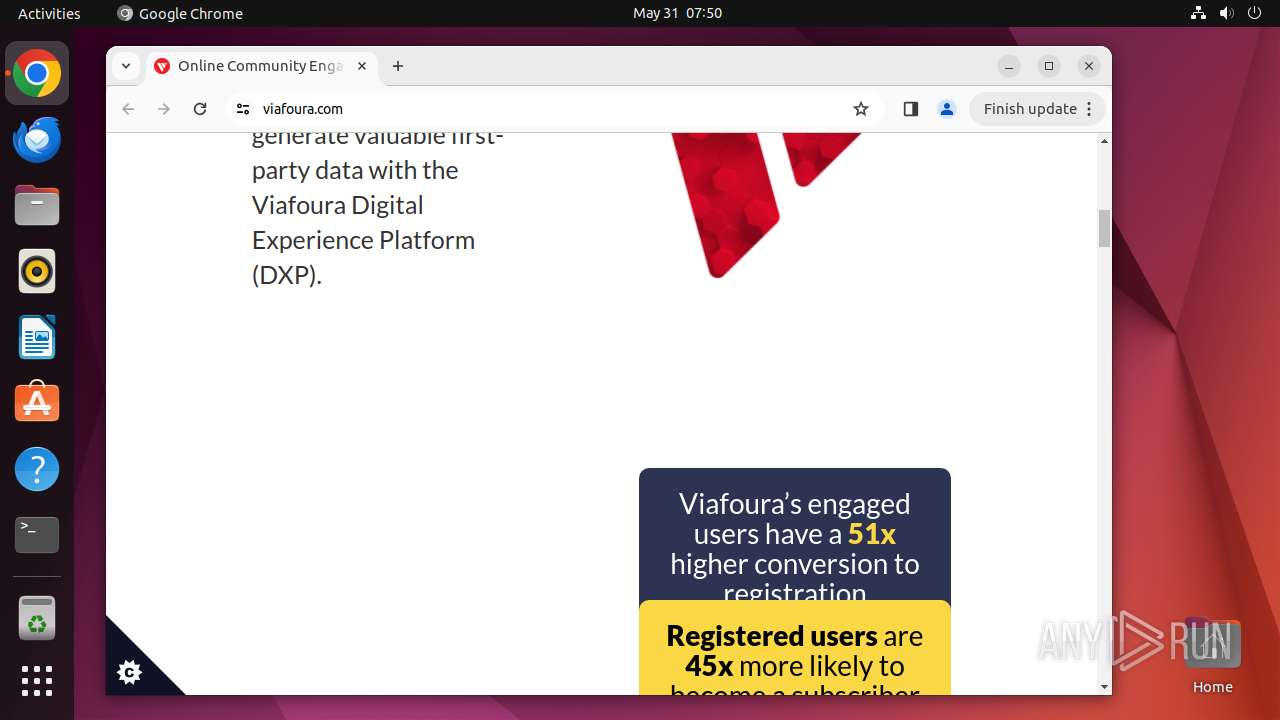Open Rhythmbox music player in the dock
The image size is (1280, 720).
(37, 271)
